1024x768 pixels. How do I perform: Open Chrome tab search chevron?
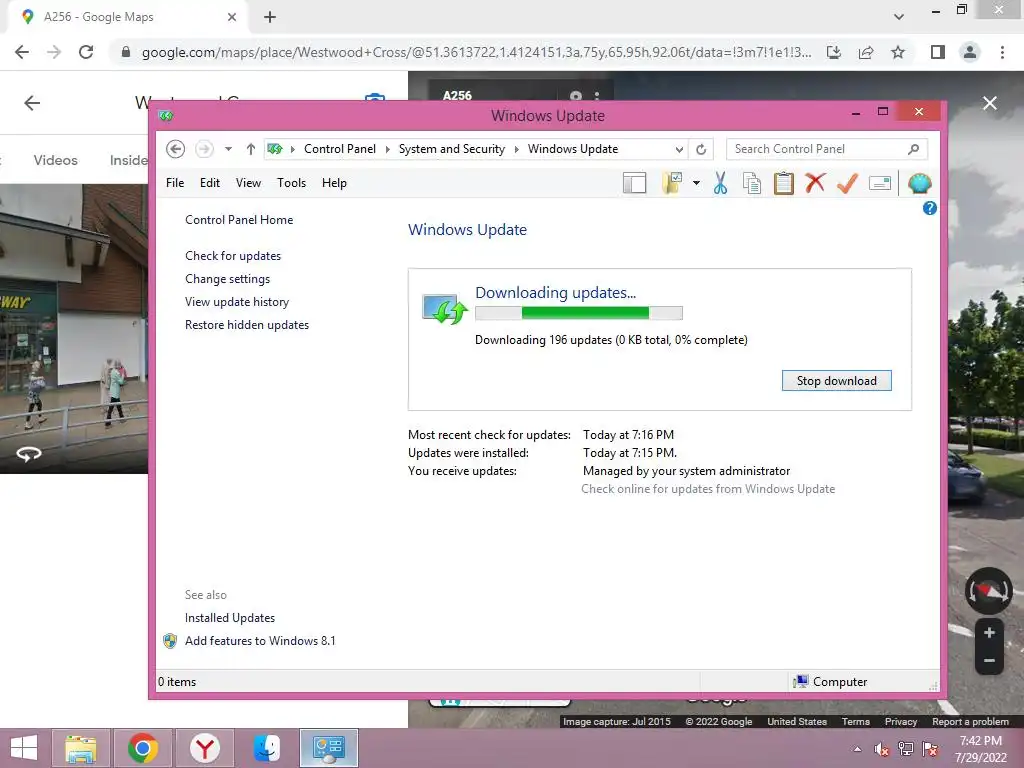click(899, 17)
